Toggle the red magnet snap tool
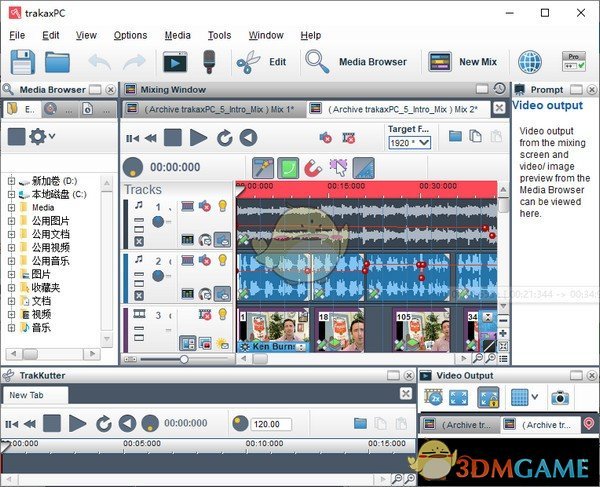 (x=313, y=168)
